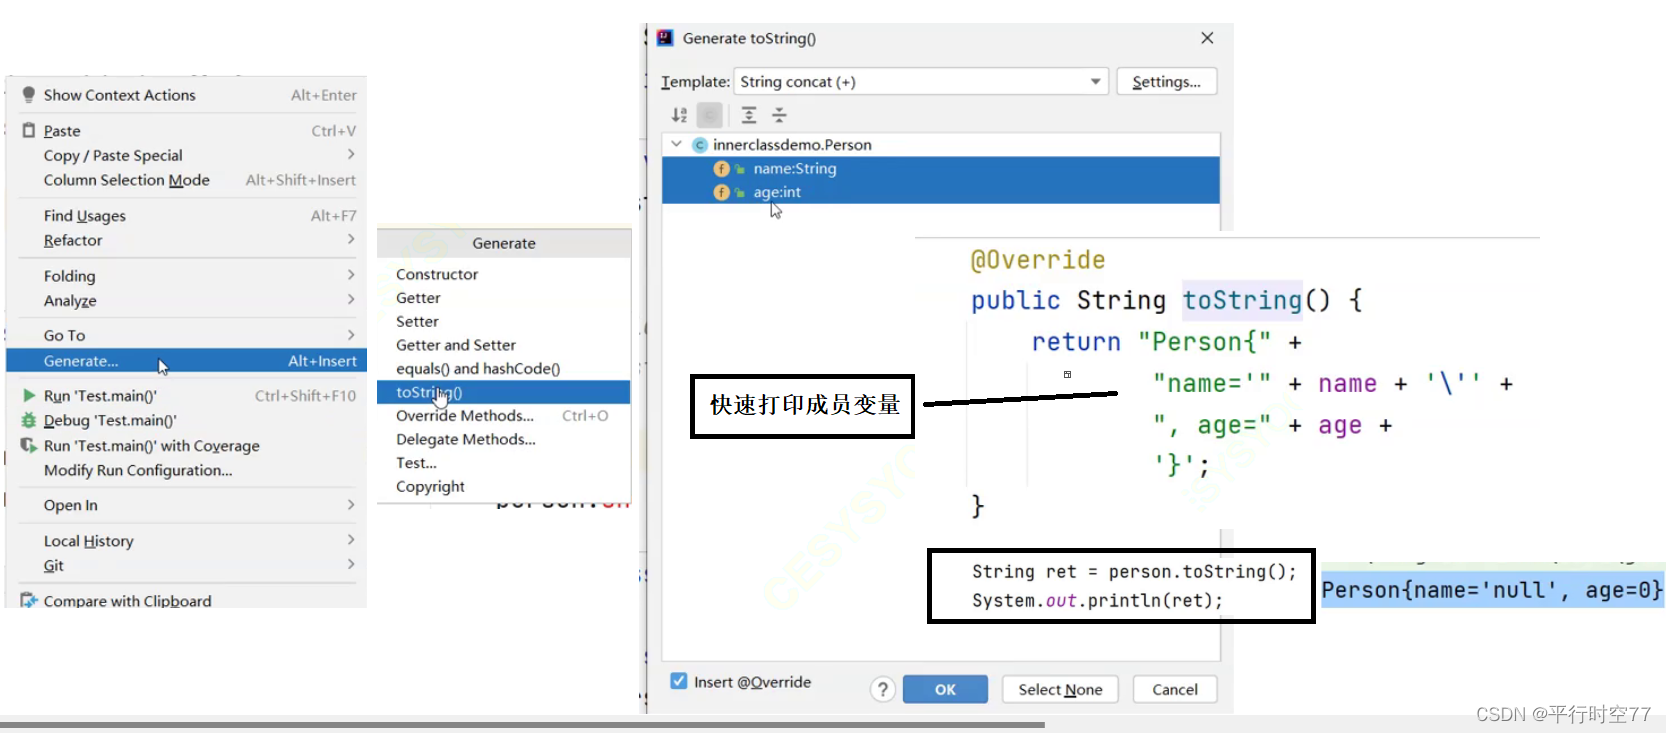Click the Sort Alphabetically icon in the dialog toolbar
The height and width of the screenshot is (733, 1666).
point(680,115)
